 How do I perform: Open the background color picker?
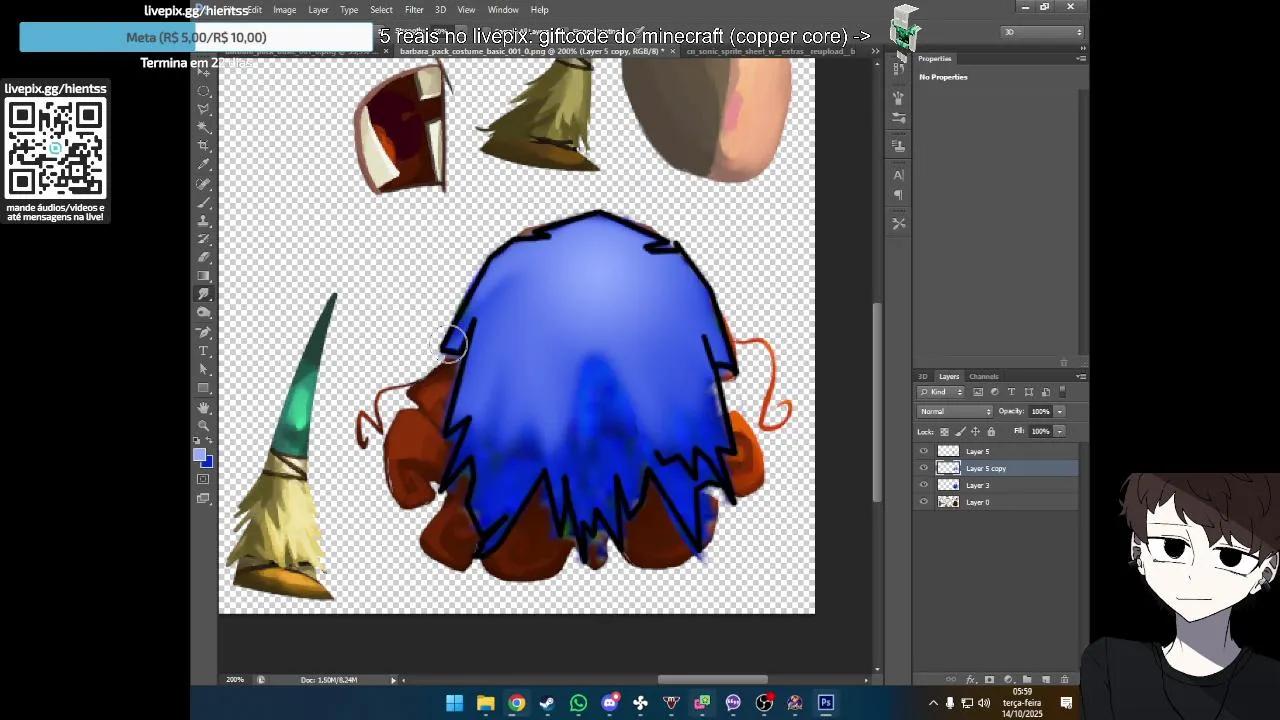tap(208, 463)
